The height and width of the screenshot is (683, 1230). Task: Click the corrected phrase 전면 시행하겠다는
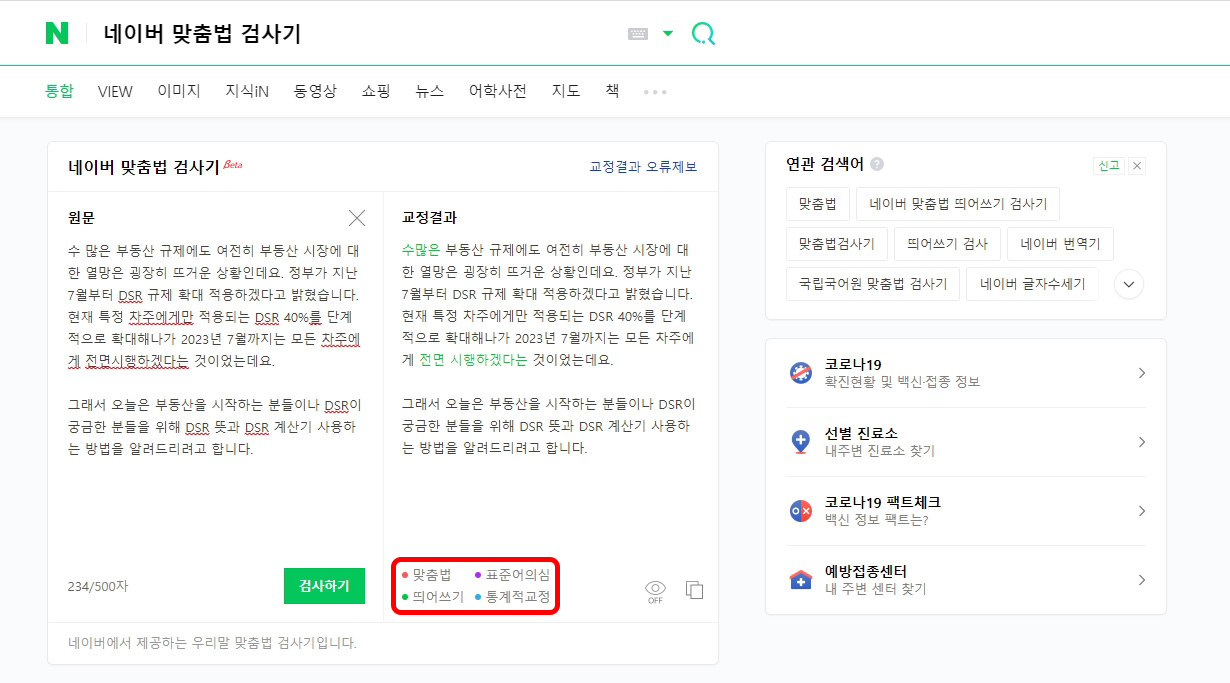[x=473, y=360]
